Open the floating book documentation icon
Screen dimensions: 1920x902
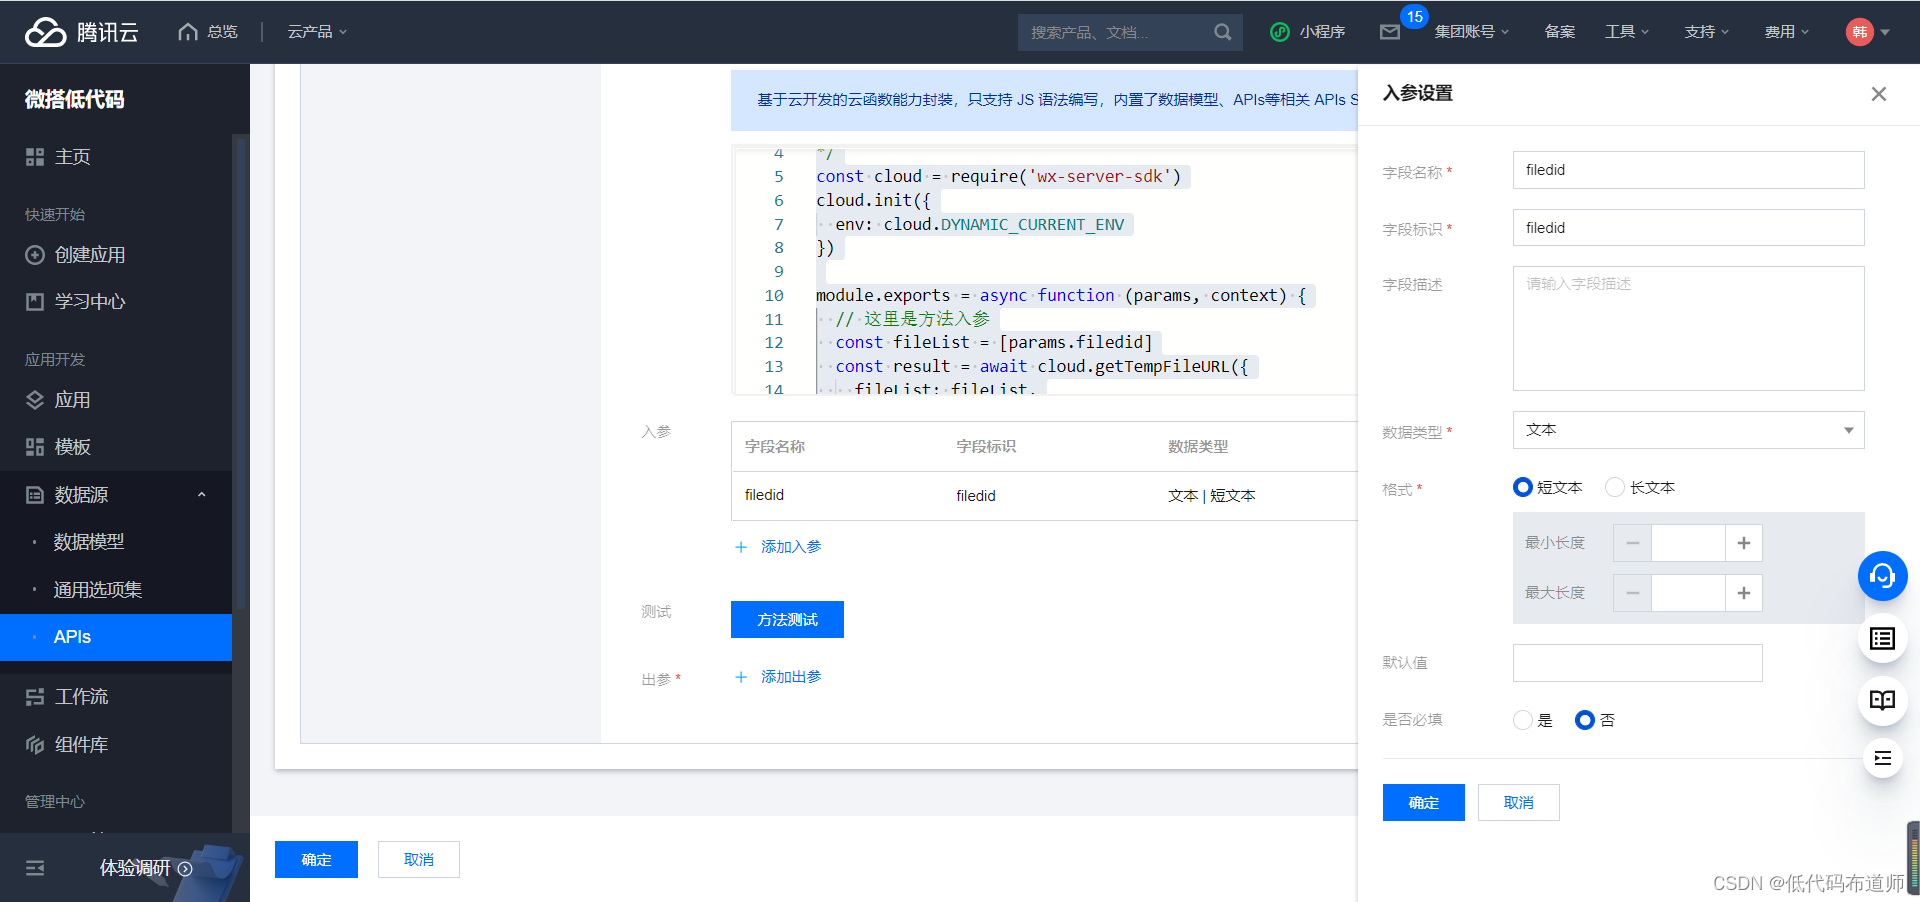[1883, 700]
